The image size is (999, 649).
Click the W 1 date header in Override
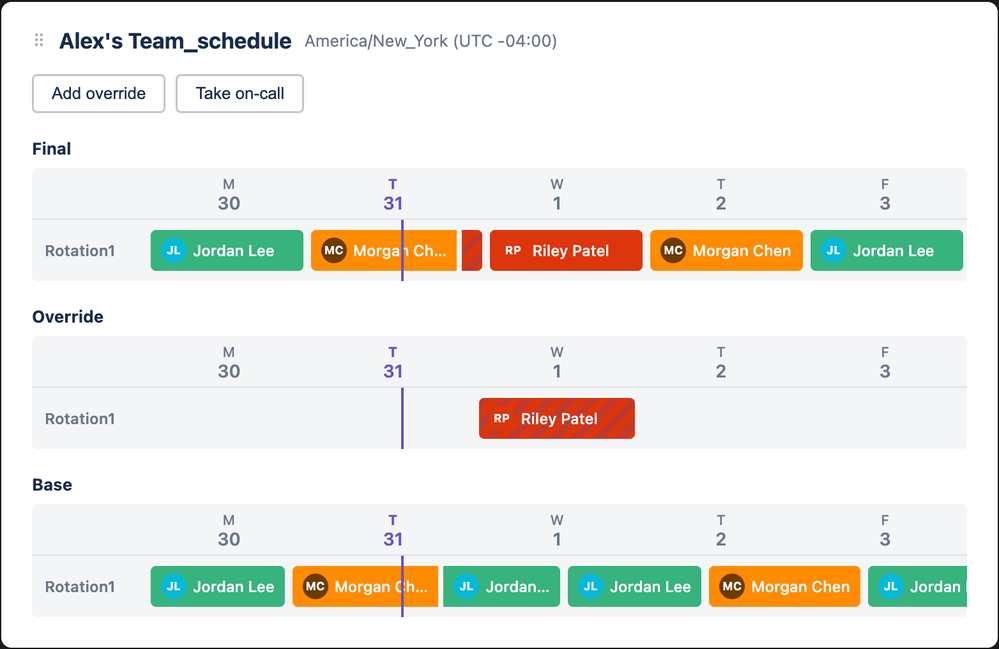557,363
